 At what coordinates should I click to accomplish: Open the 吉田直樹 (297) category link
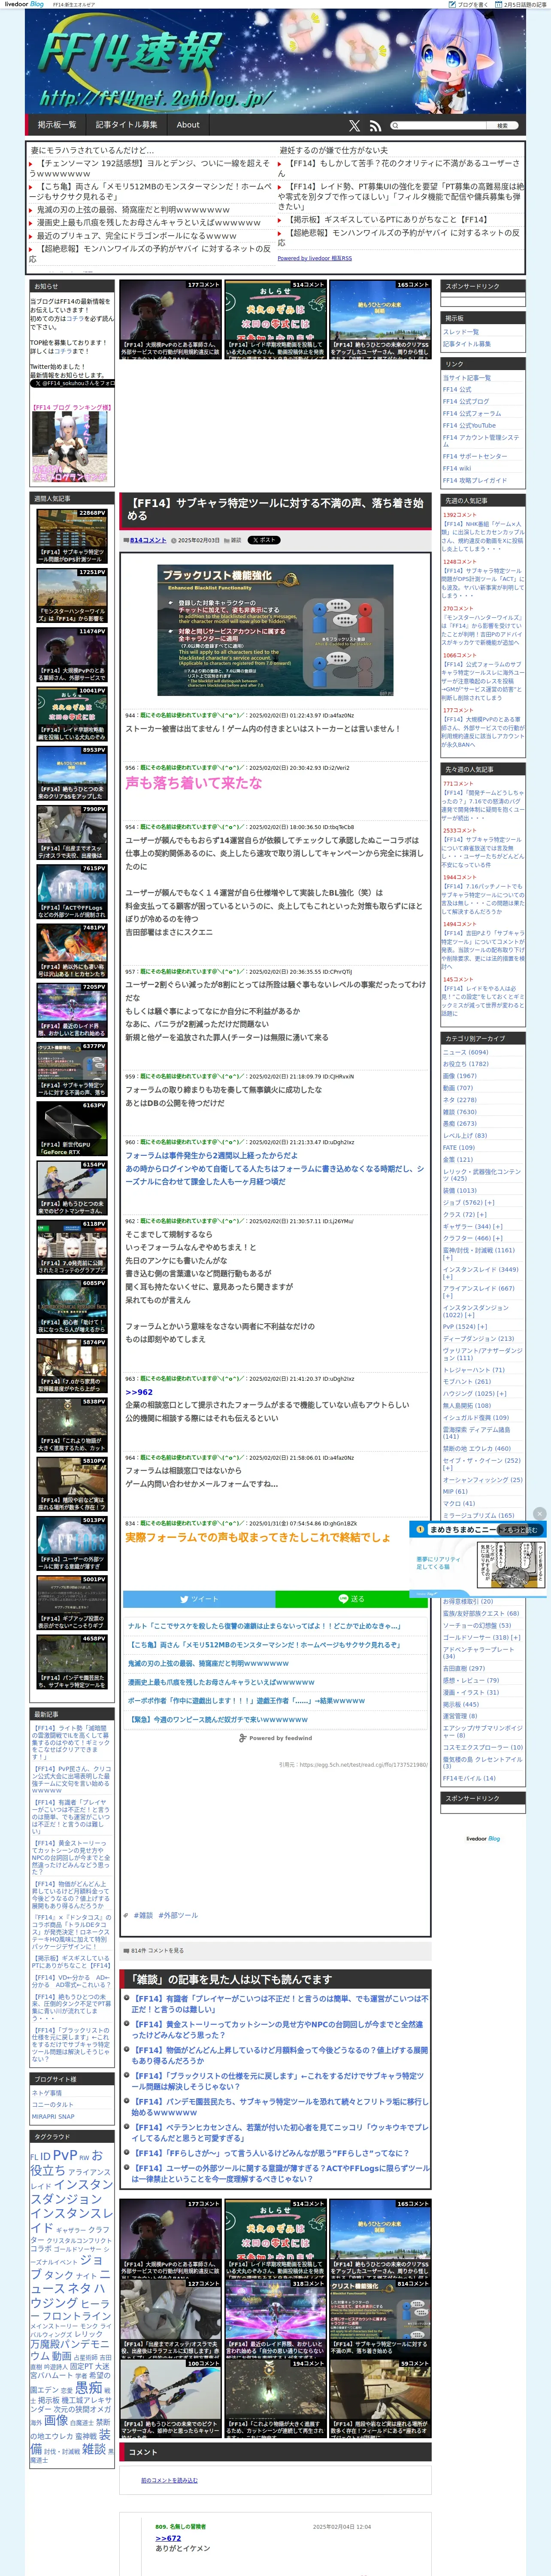click(x=463, y=1668)
